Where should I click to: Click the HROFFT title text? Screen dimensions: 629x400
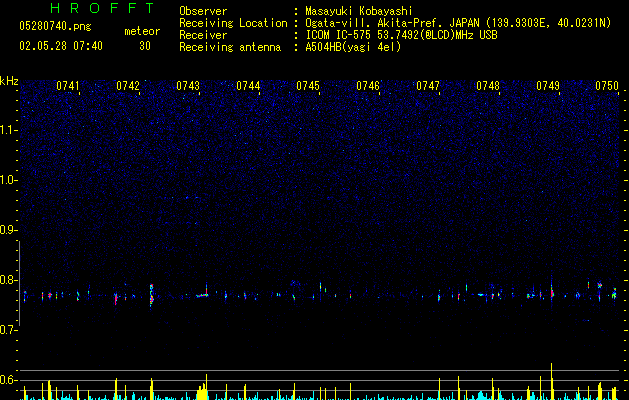(x=102, y=8)
